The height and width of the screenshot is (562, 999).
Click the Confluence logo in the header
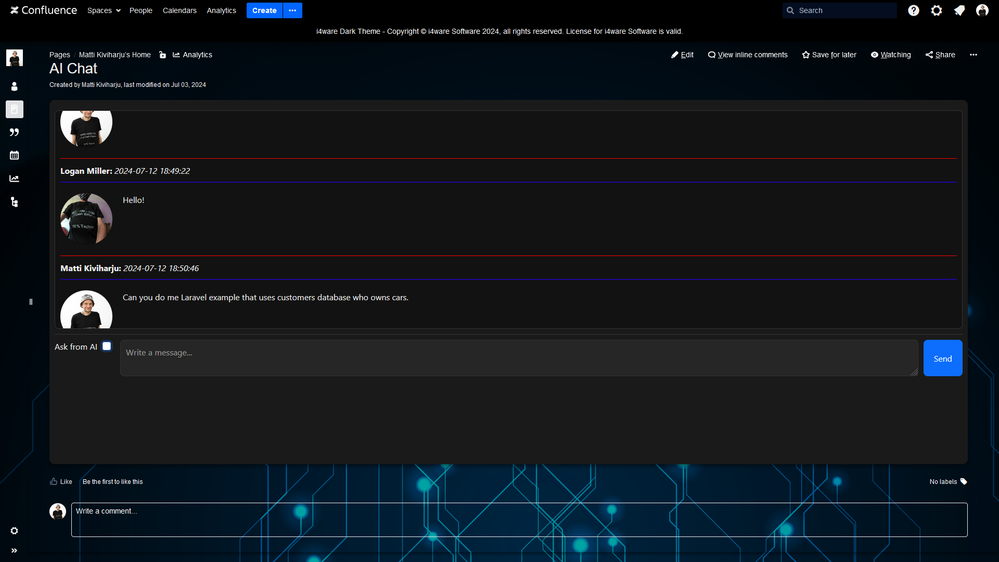pyautogui.click(x=43, y=10)
